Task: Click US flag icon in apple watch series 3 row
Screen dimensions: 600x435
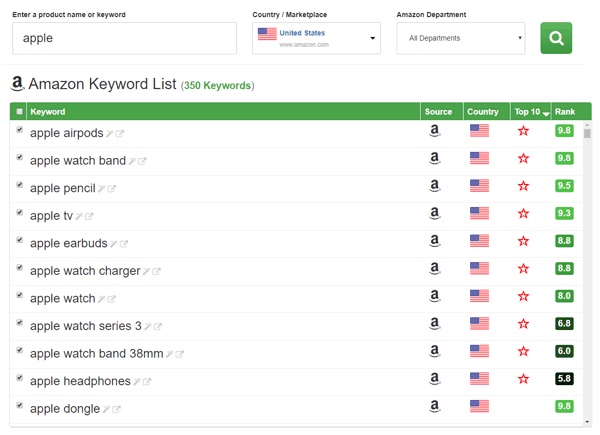Action: tap(479, 323)
